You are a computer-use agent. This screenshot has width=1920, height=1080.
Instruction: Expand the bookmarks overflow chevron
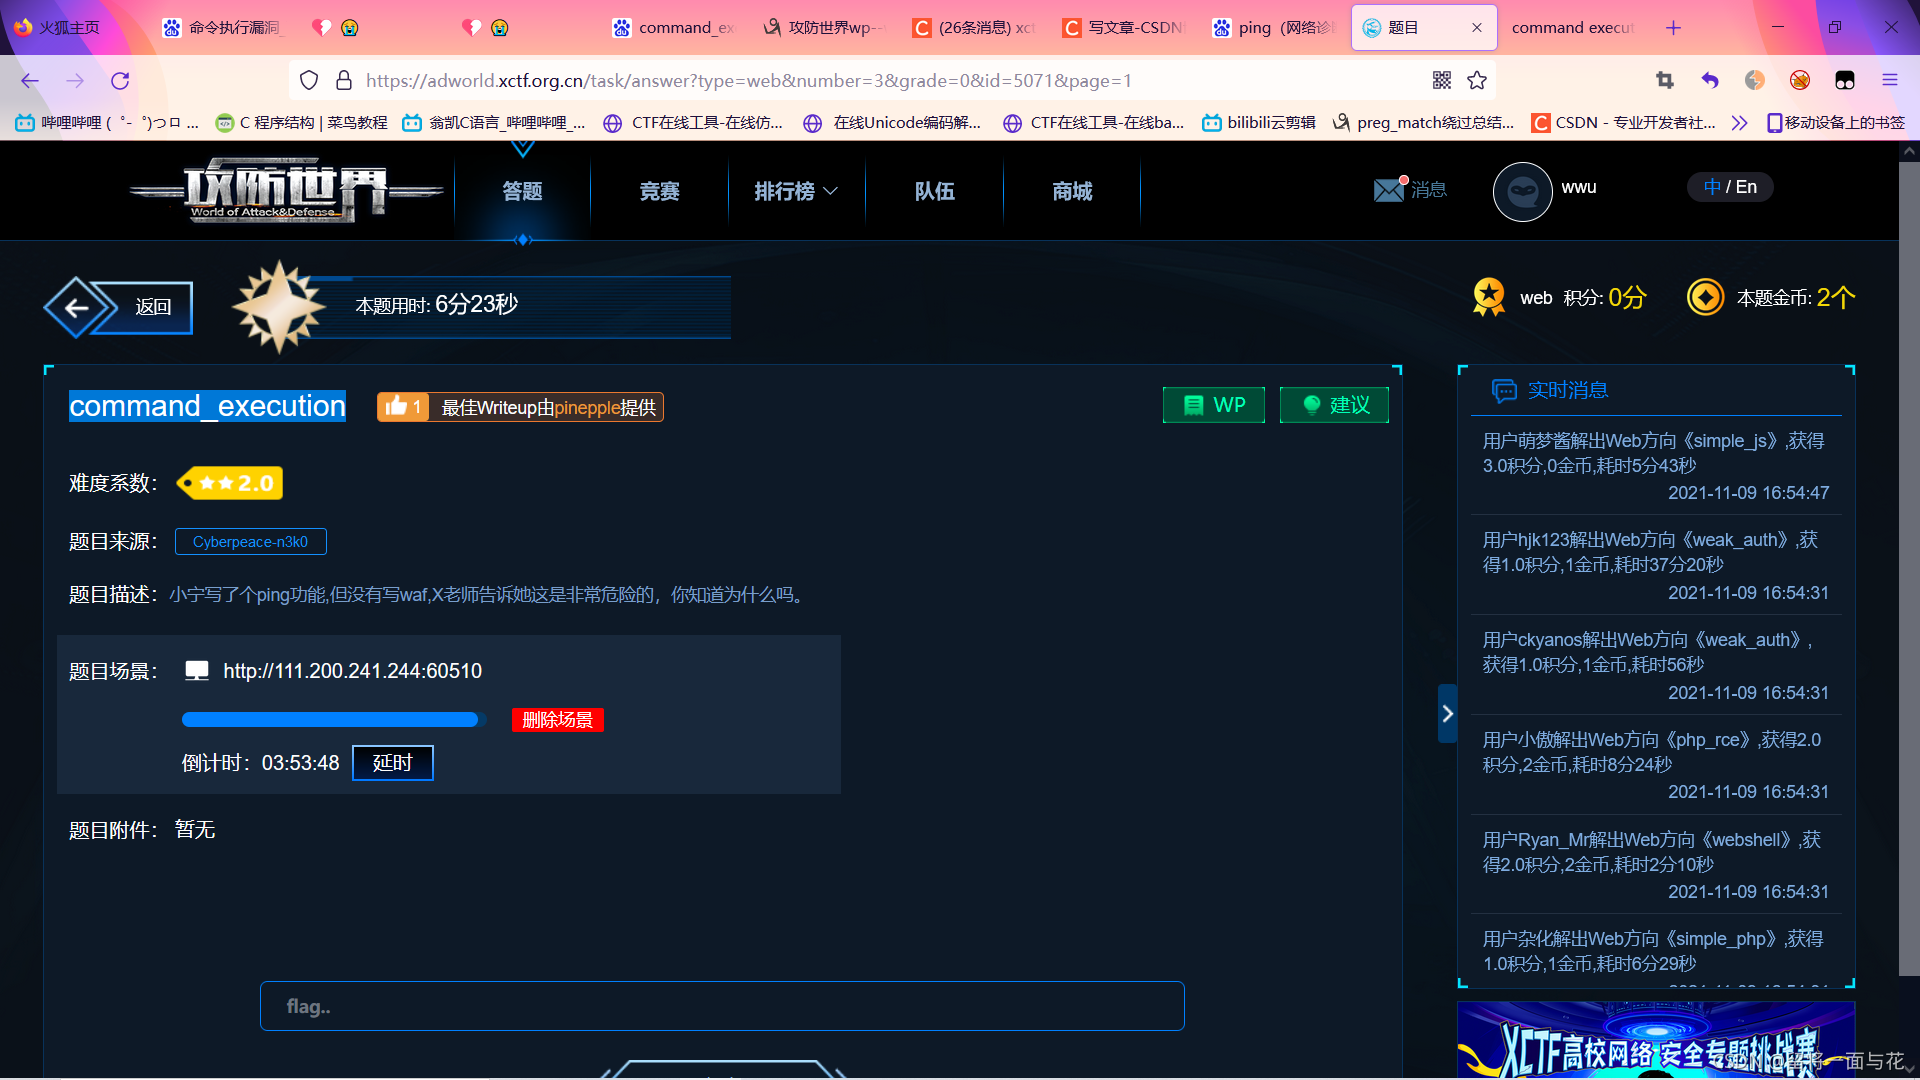[1739, 122]
